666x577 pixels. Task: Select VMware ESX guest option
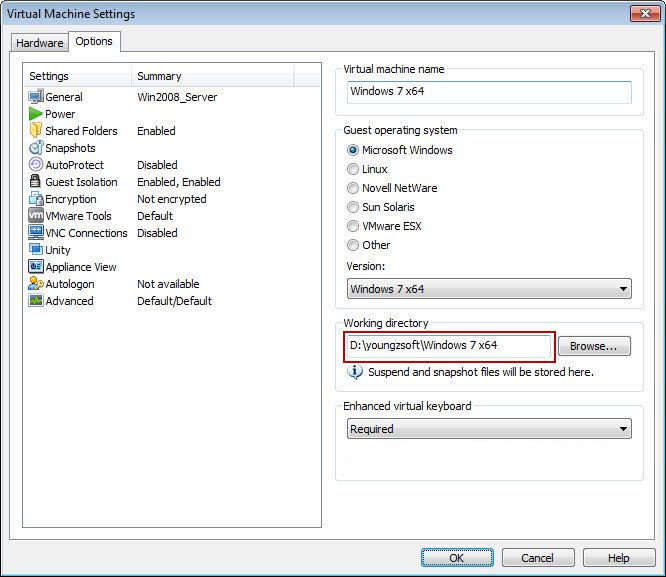(353, 226)
